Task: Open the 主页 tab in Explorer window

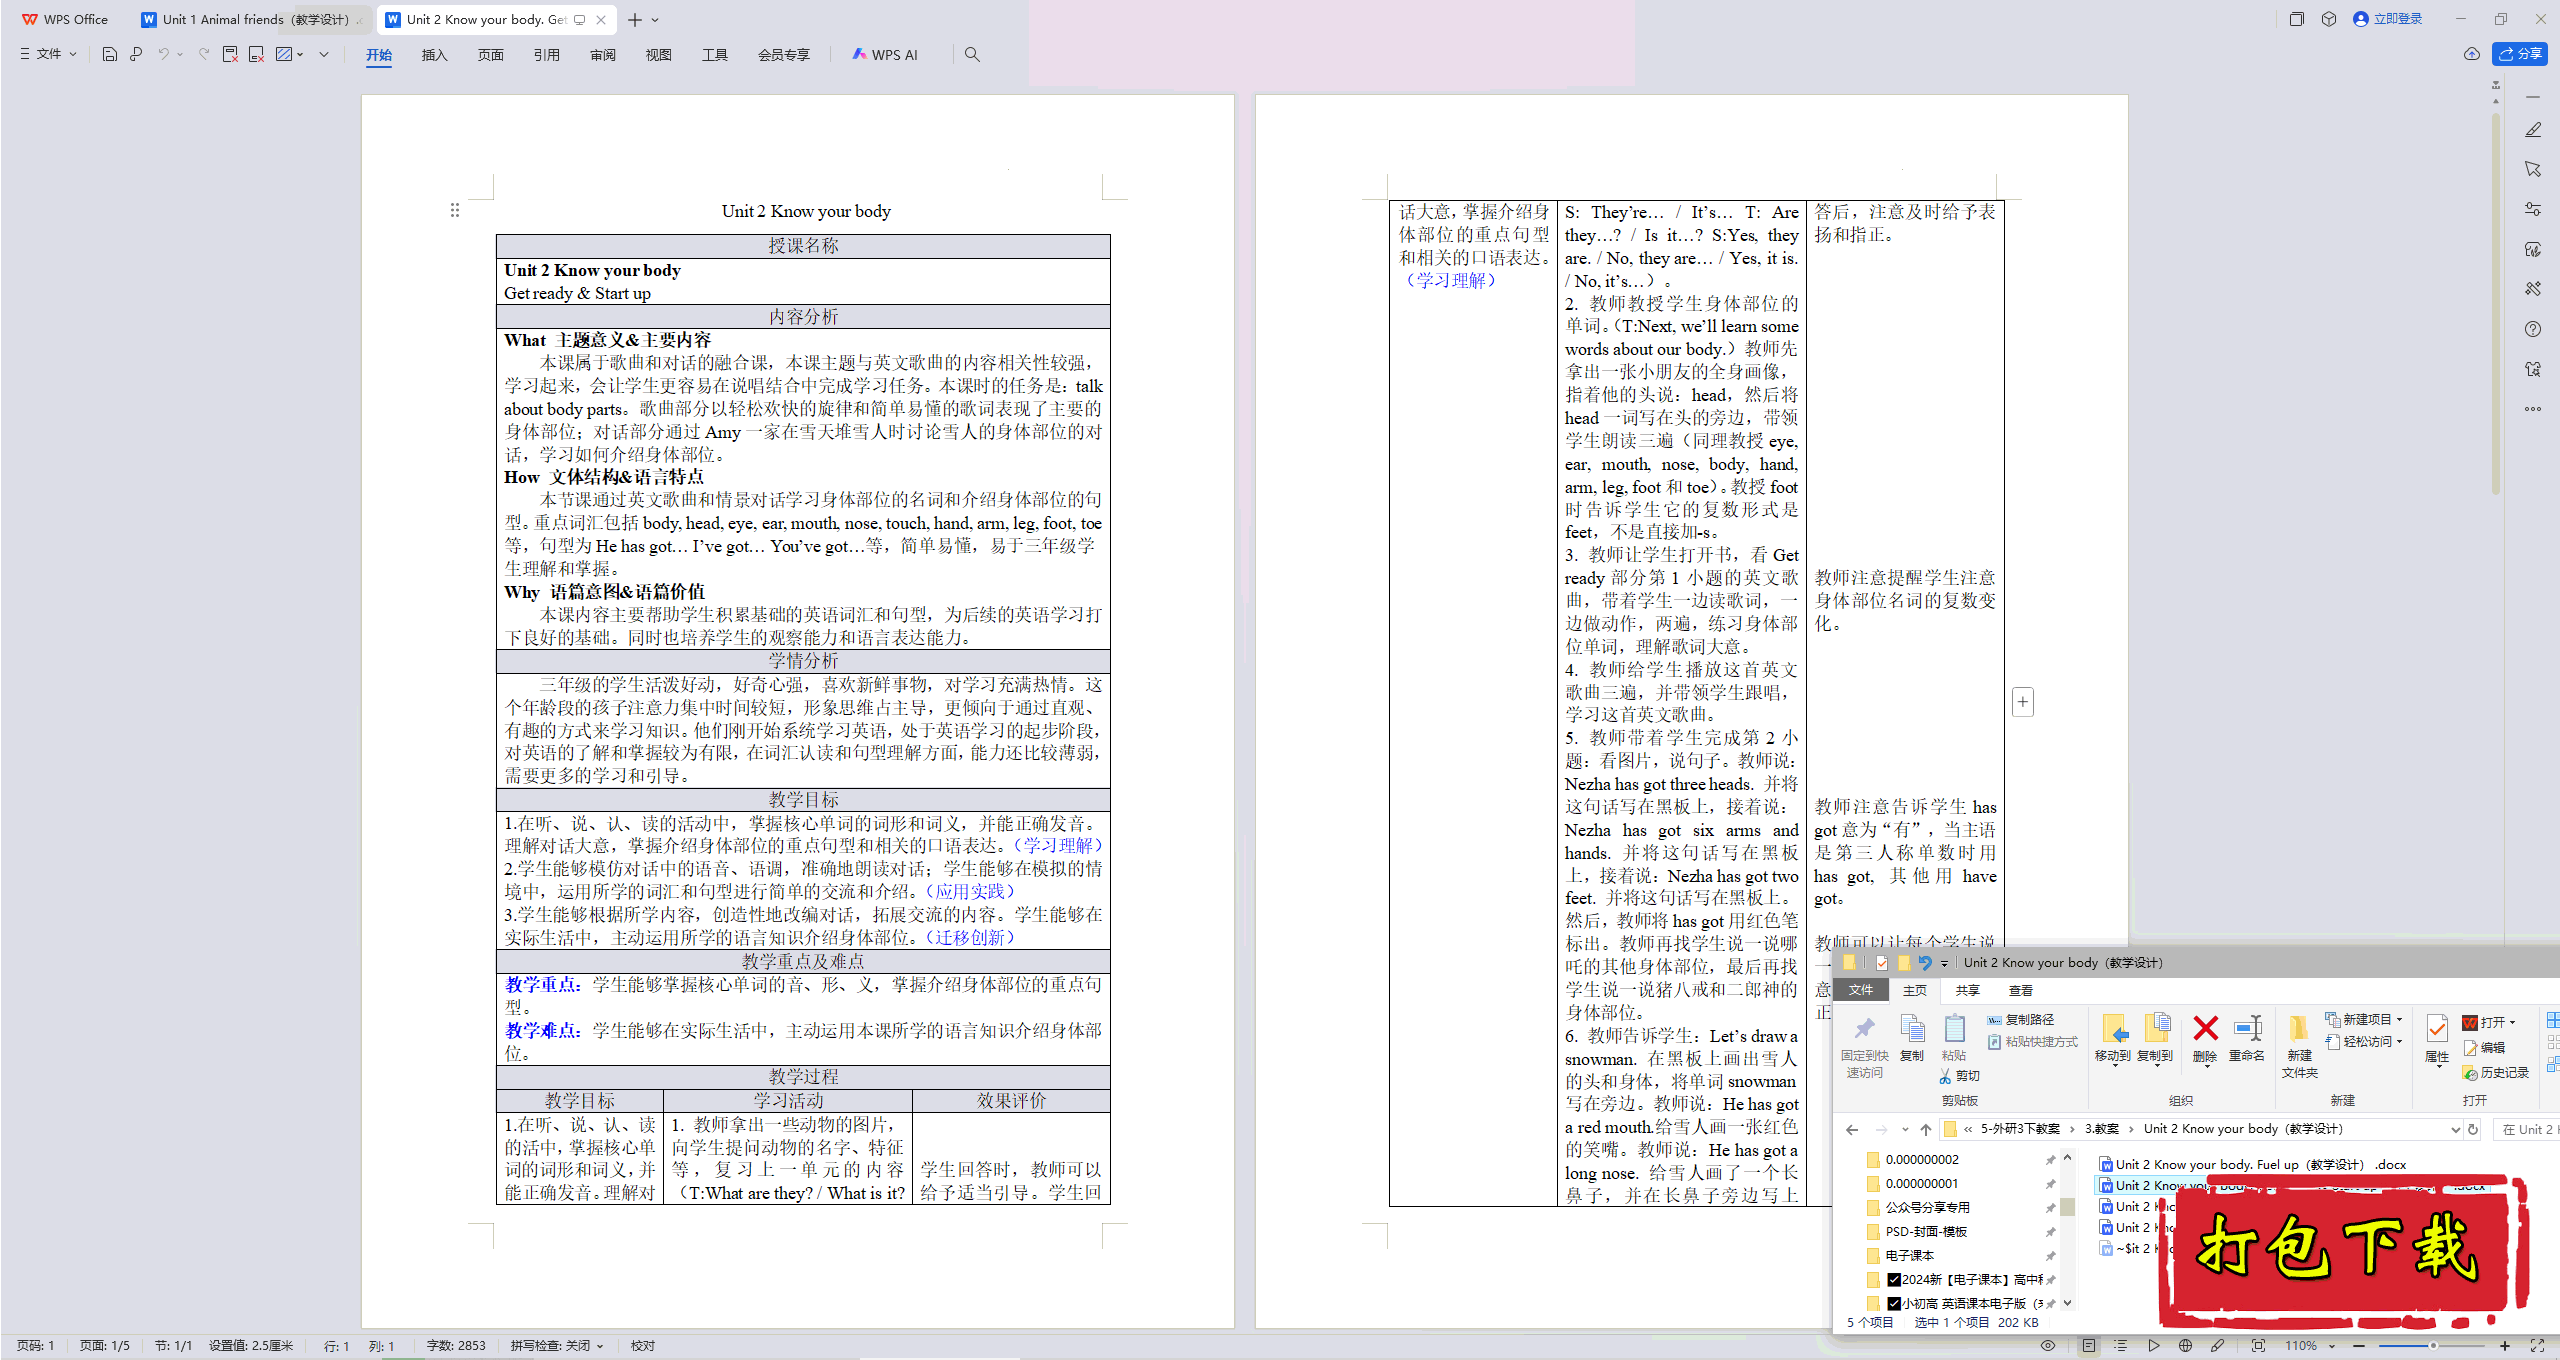Action: 1915,990
